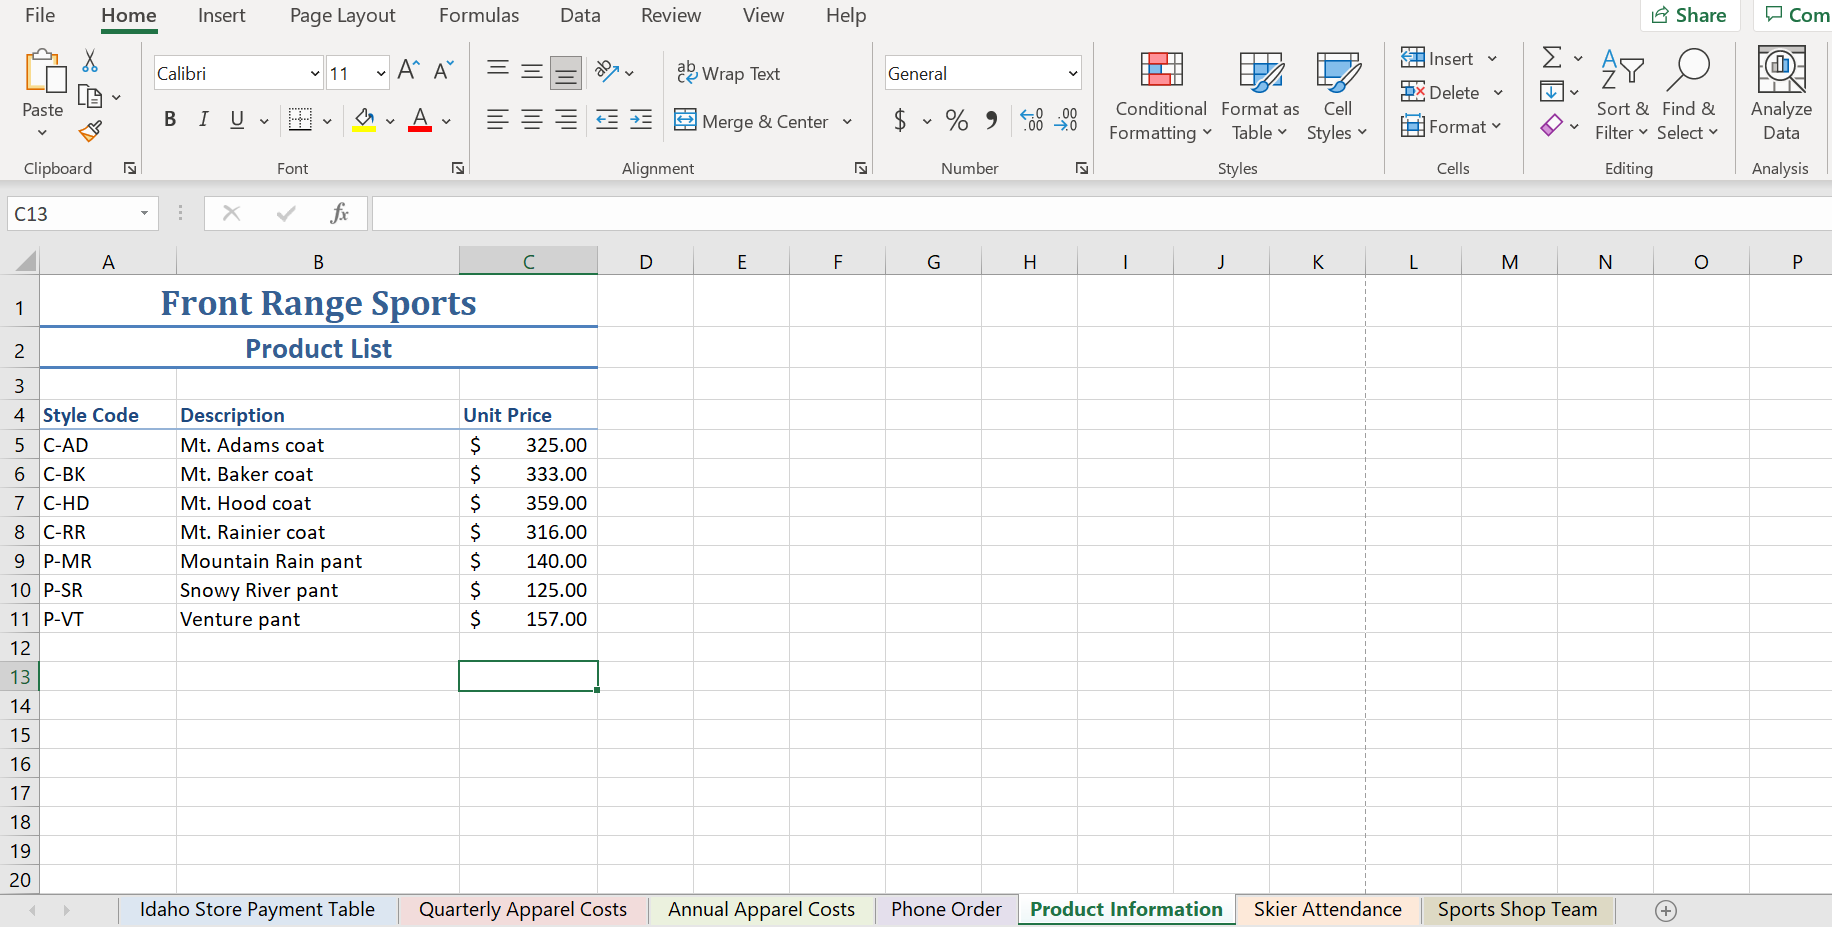
Task: Click the Share button
Action: coord(1690,15)
